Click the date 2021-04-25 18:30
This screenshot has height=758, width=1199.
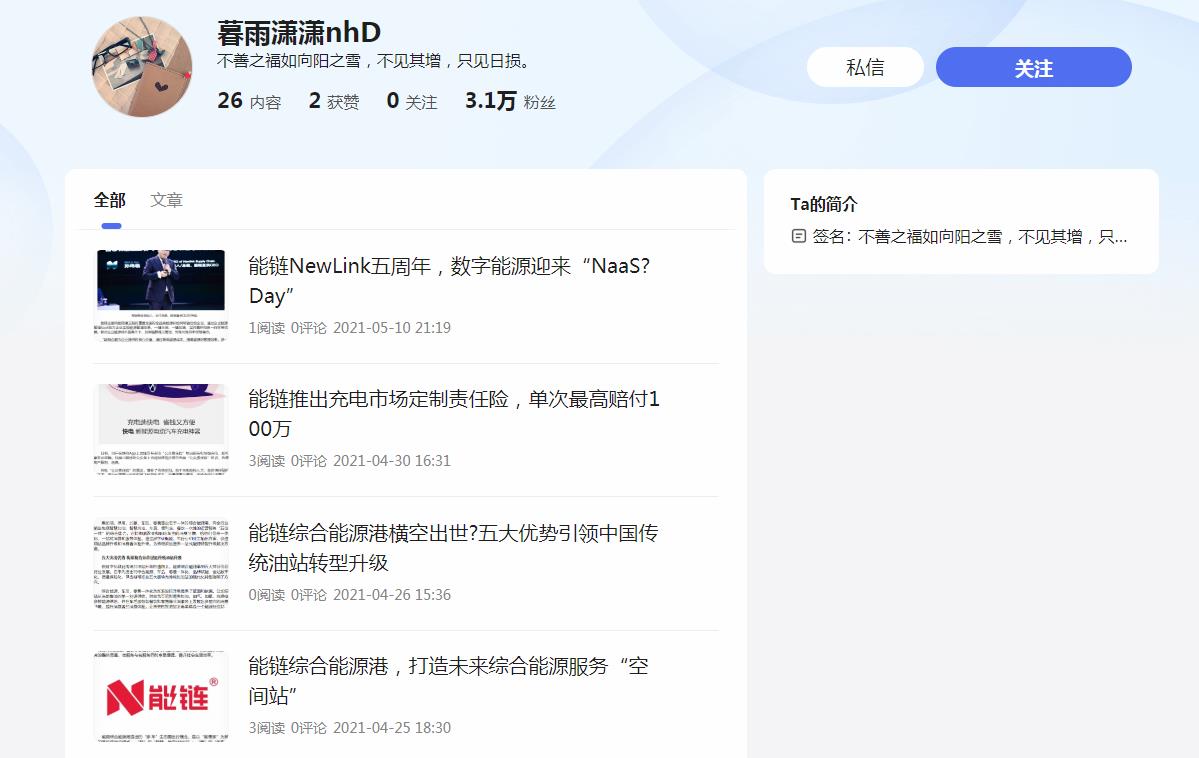coord(392,728)
